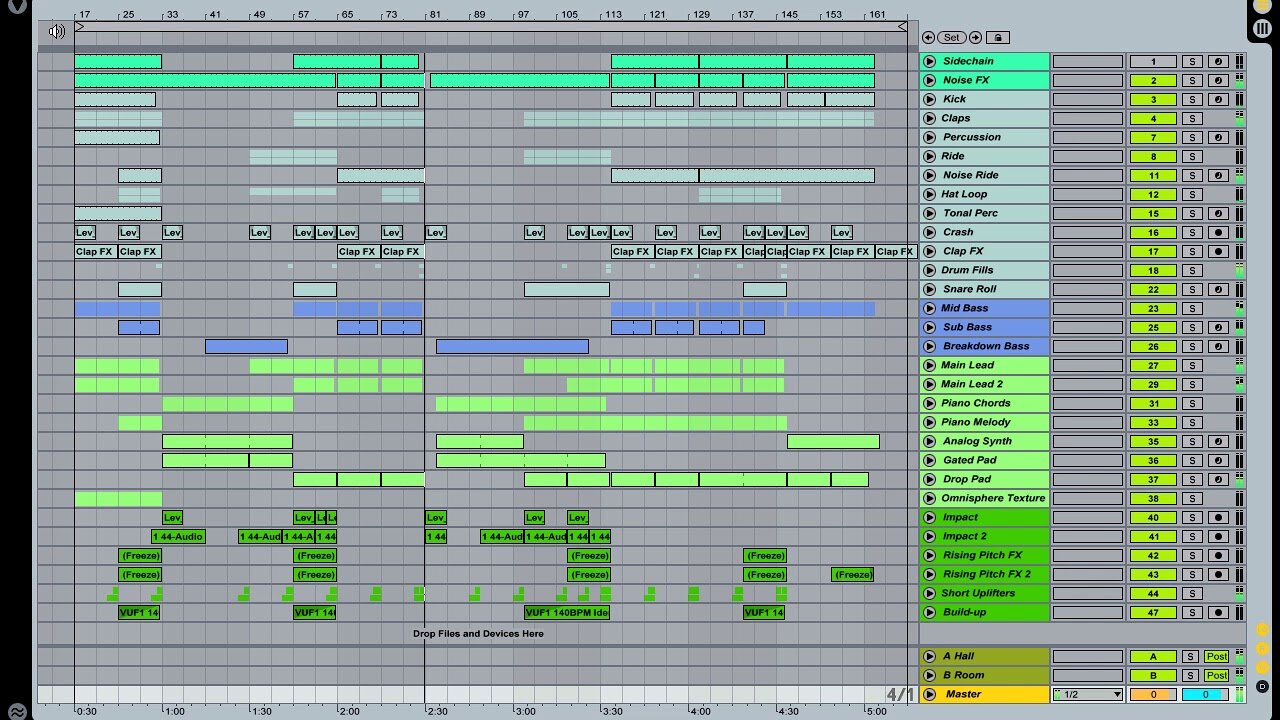Click the scrub speaker icon

click(x=57, y=31)
